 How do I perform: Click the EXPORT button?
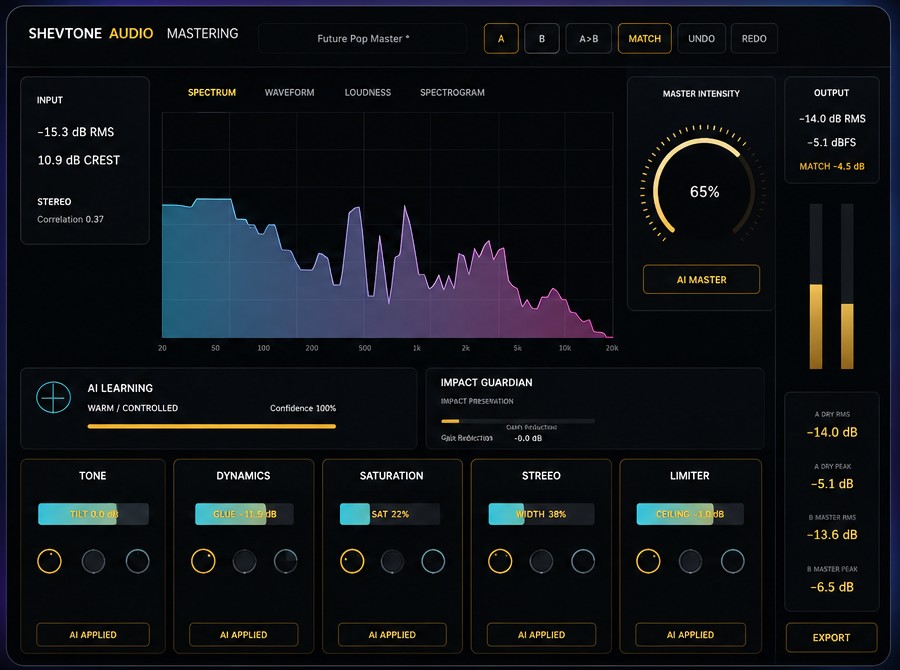pyautogui.click(x=831, y=637)
